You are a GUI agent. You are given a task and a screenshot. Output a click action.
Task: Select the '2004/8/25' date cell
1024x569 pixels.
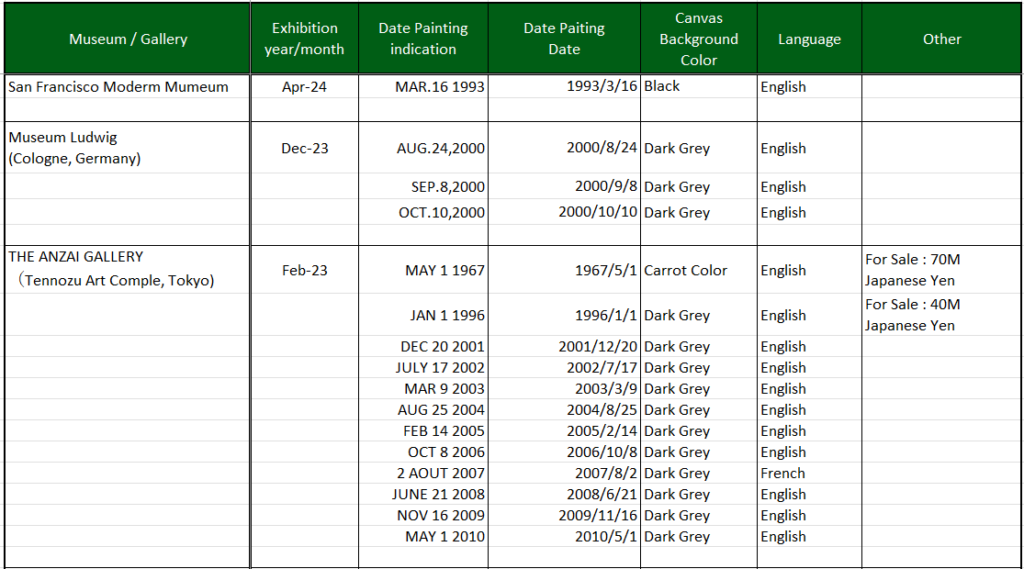(564, 410)
